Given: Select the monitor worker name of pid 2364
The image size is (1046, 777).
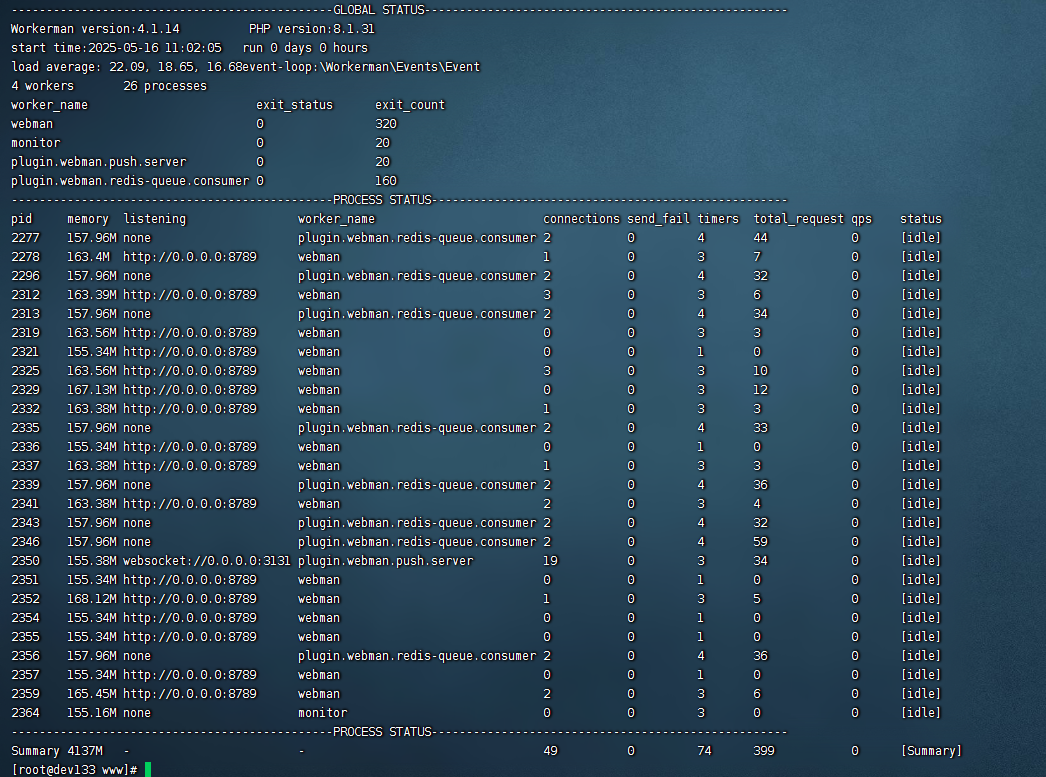Looking at the screenshot, I should pos(322,713).
